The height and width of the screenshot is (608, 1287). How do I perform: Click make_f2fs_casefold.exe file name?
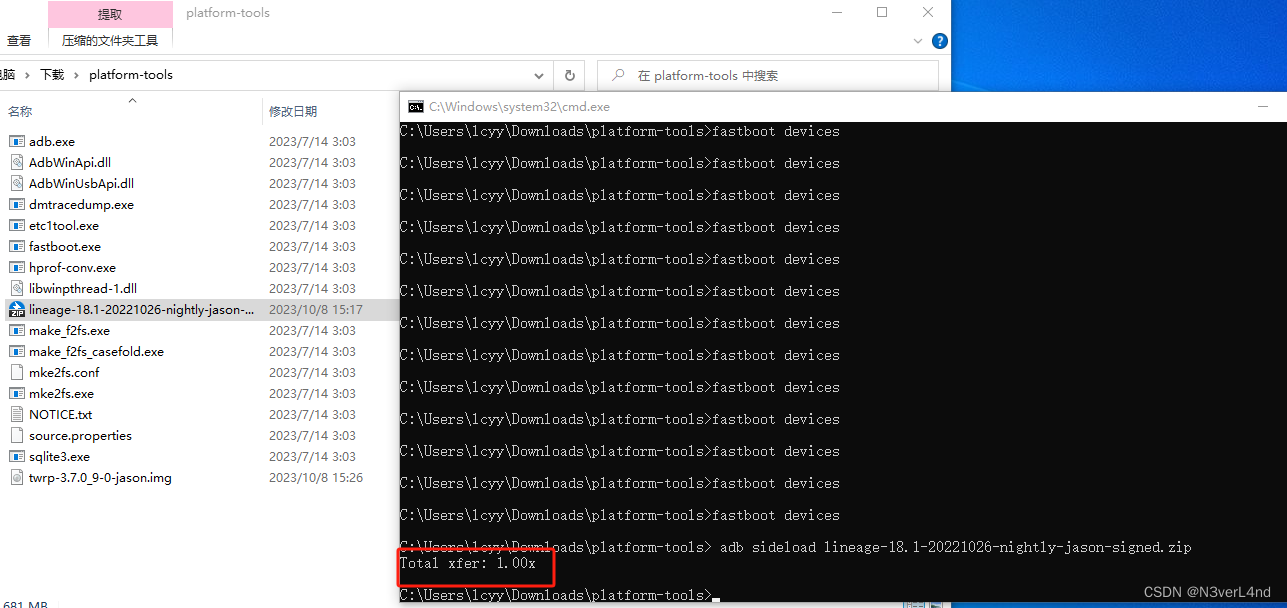point(96,352)
